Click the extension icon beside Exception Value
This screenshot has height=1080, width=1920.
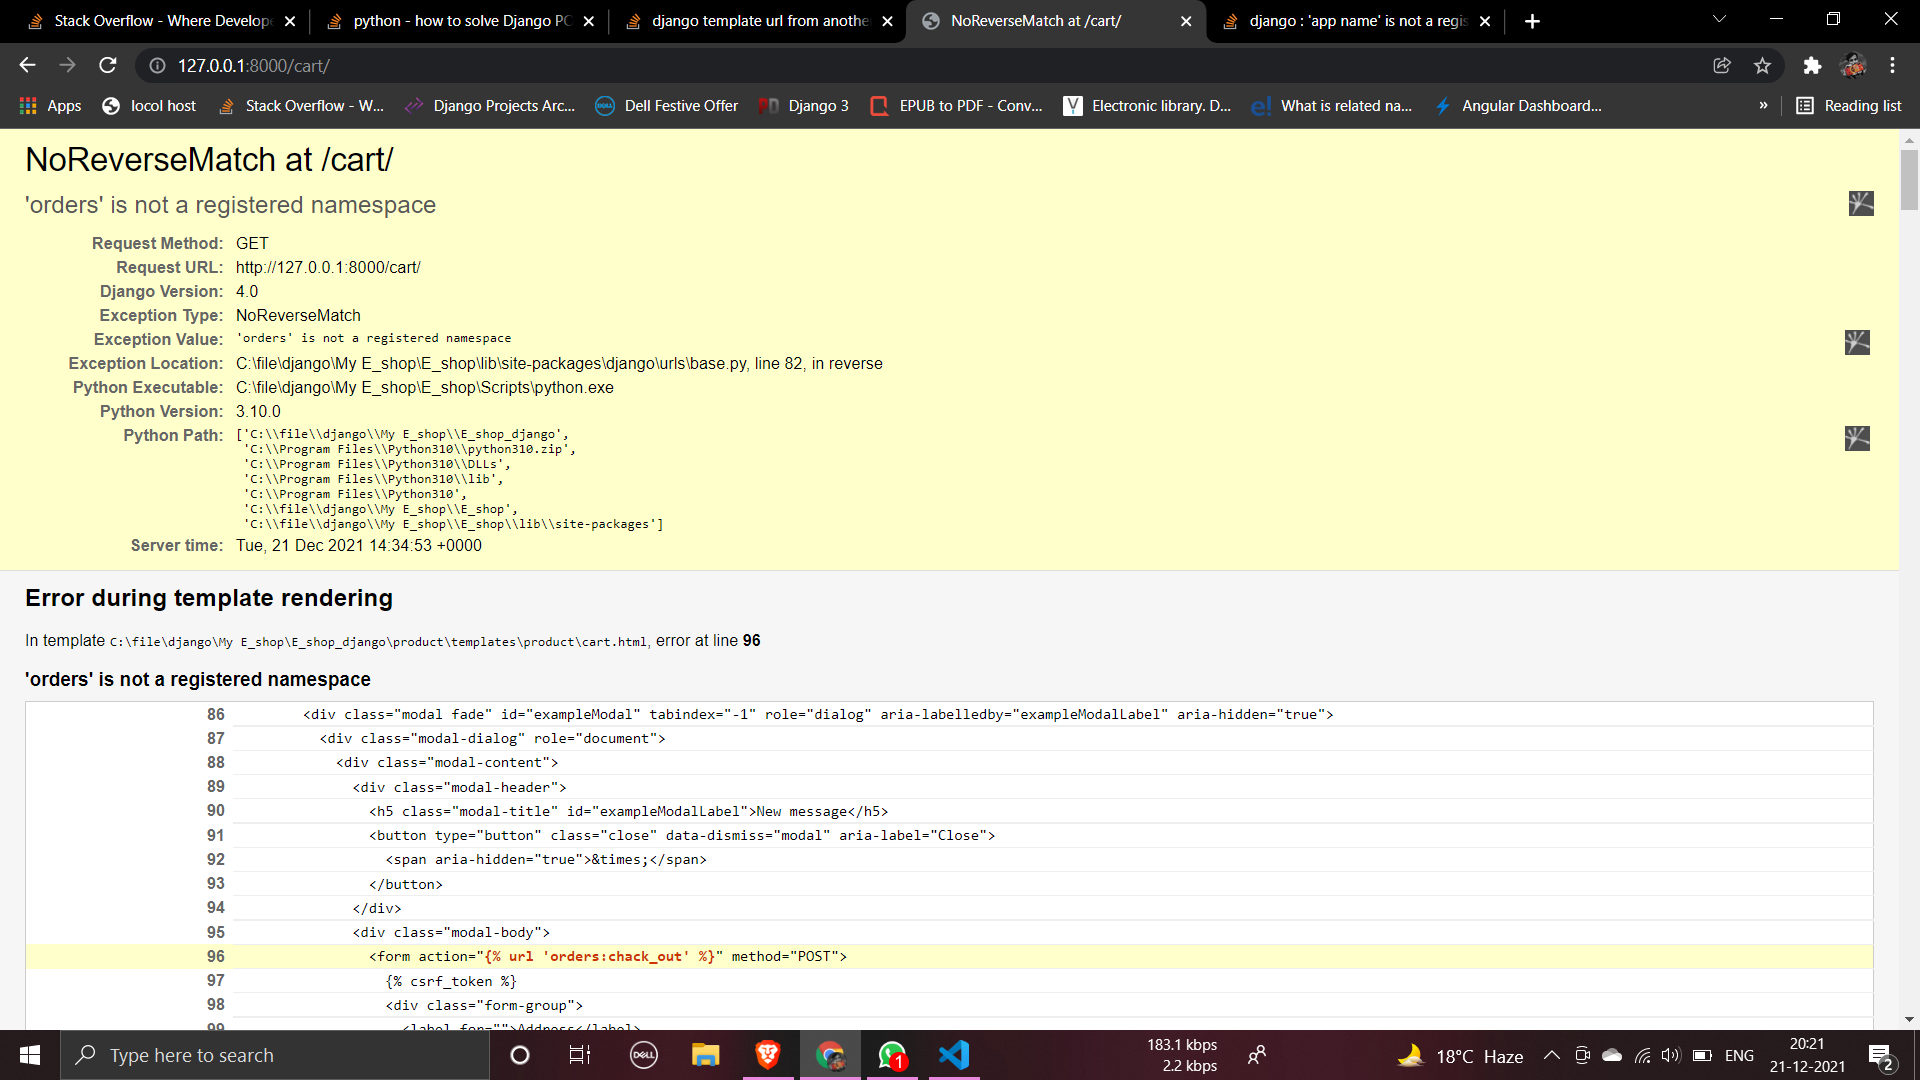click(x=1857, y=343)
